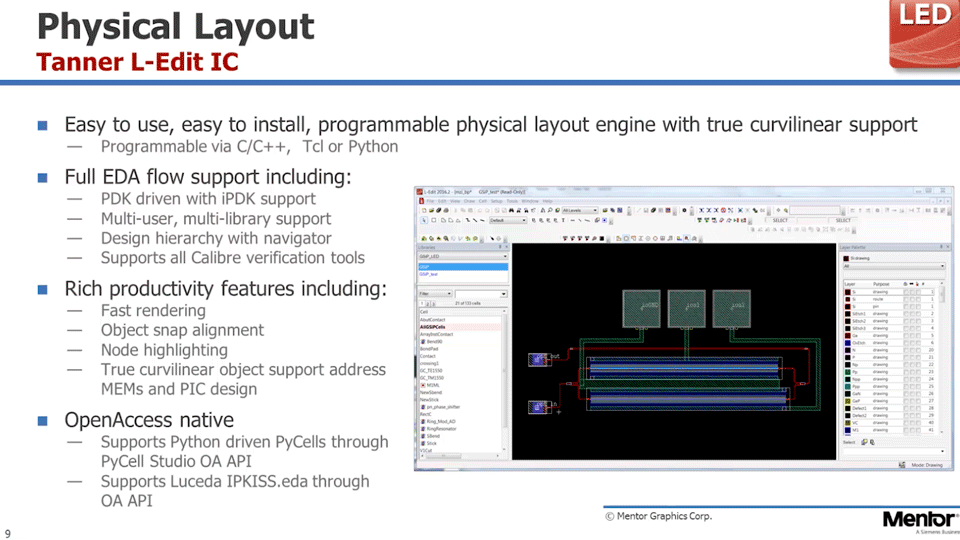The image size is (960, 540).
Task: Open the Filter dropdown in Libraries panel
Action: (x=435, y=294)
